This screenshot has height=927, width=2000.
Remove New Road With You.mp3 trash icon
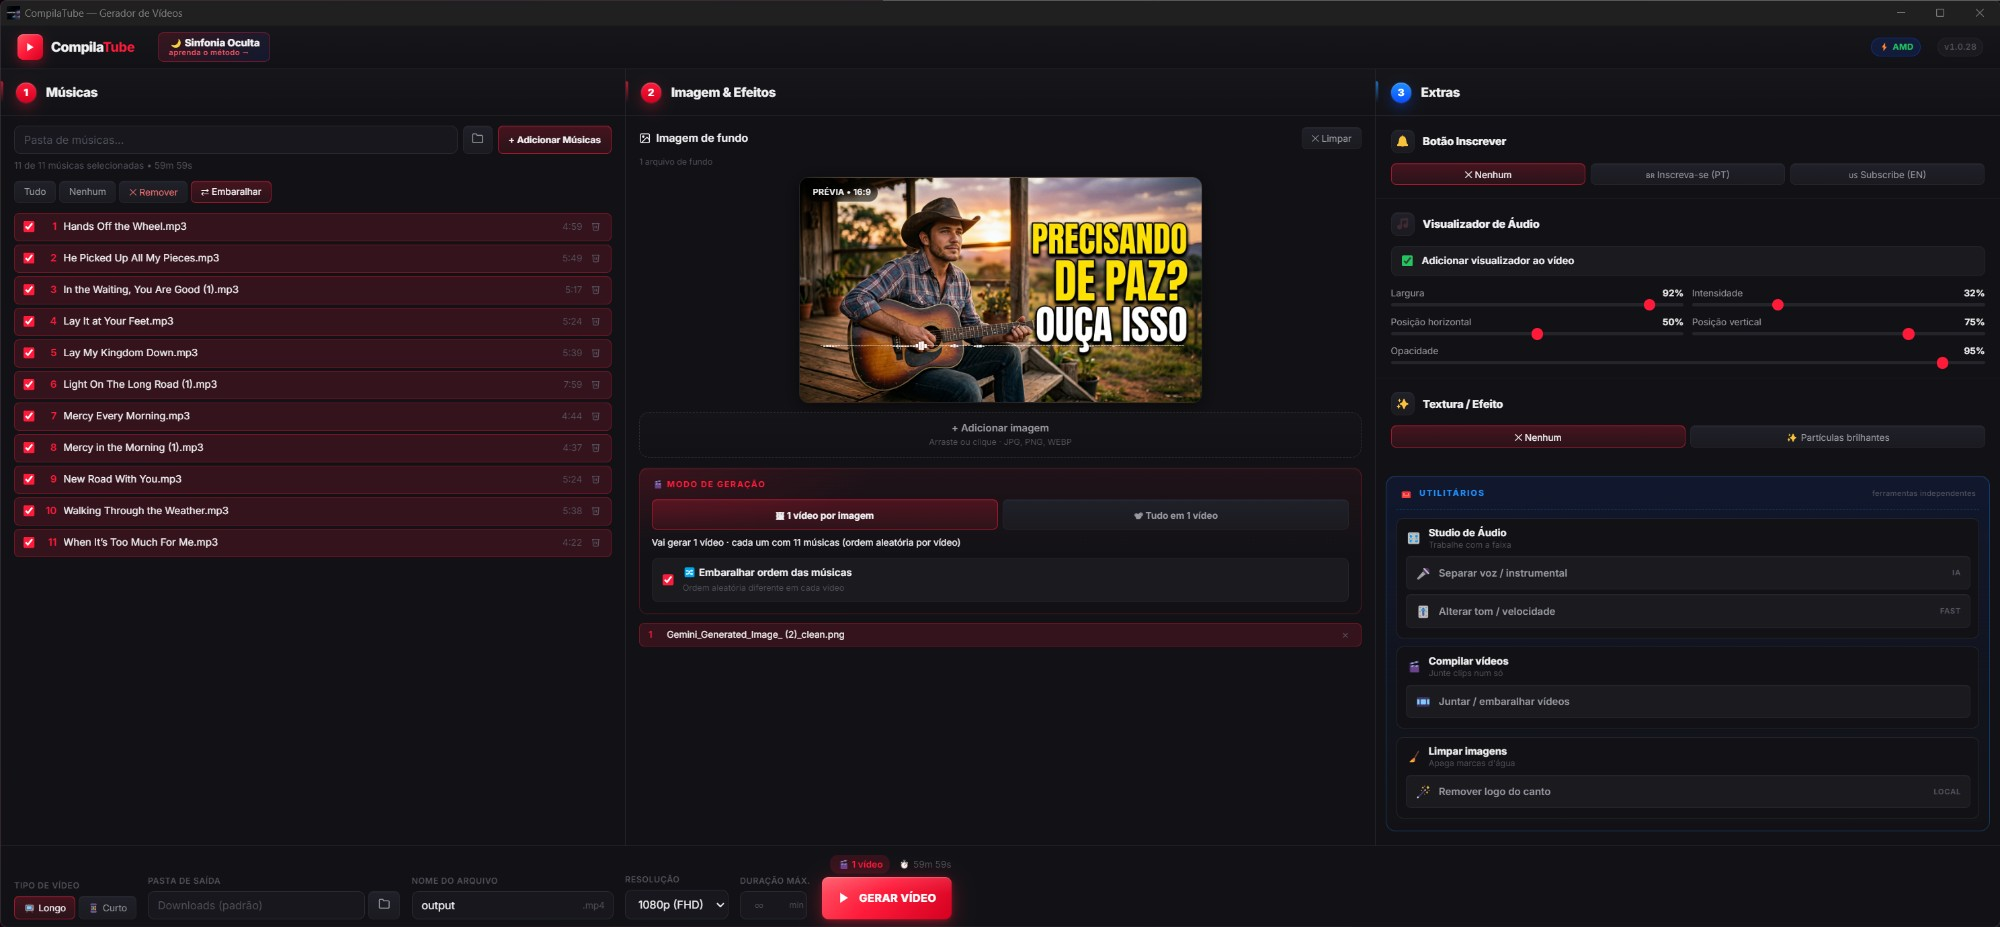pyautogui.click(x=596, y=479)
